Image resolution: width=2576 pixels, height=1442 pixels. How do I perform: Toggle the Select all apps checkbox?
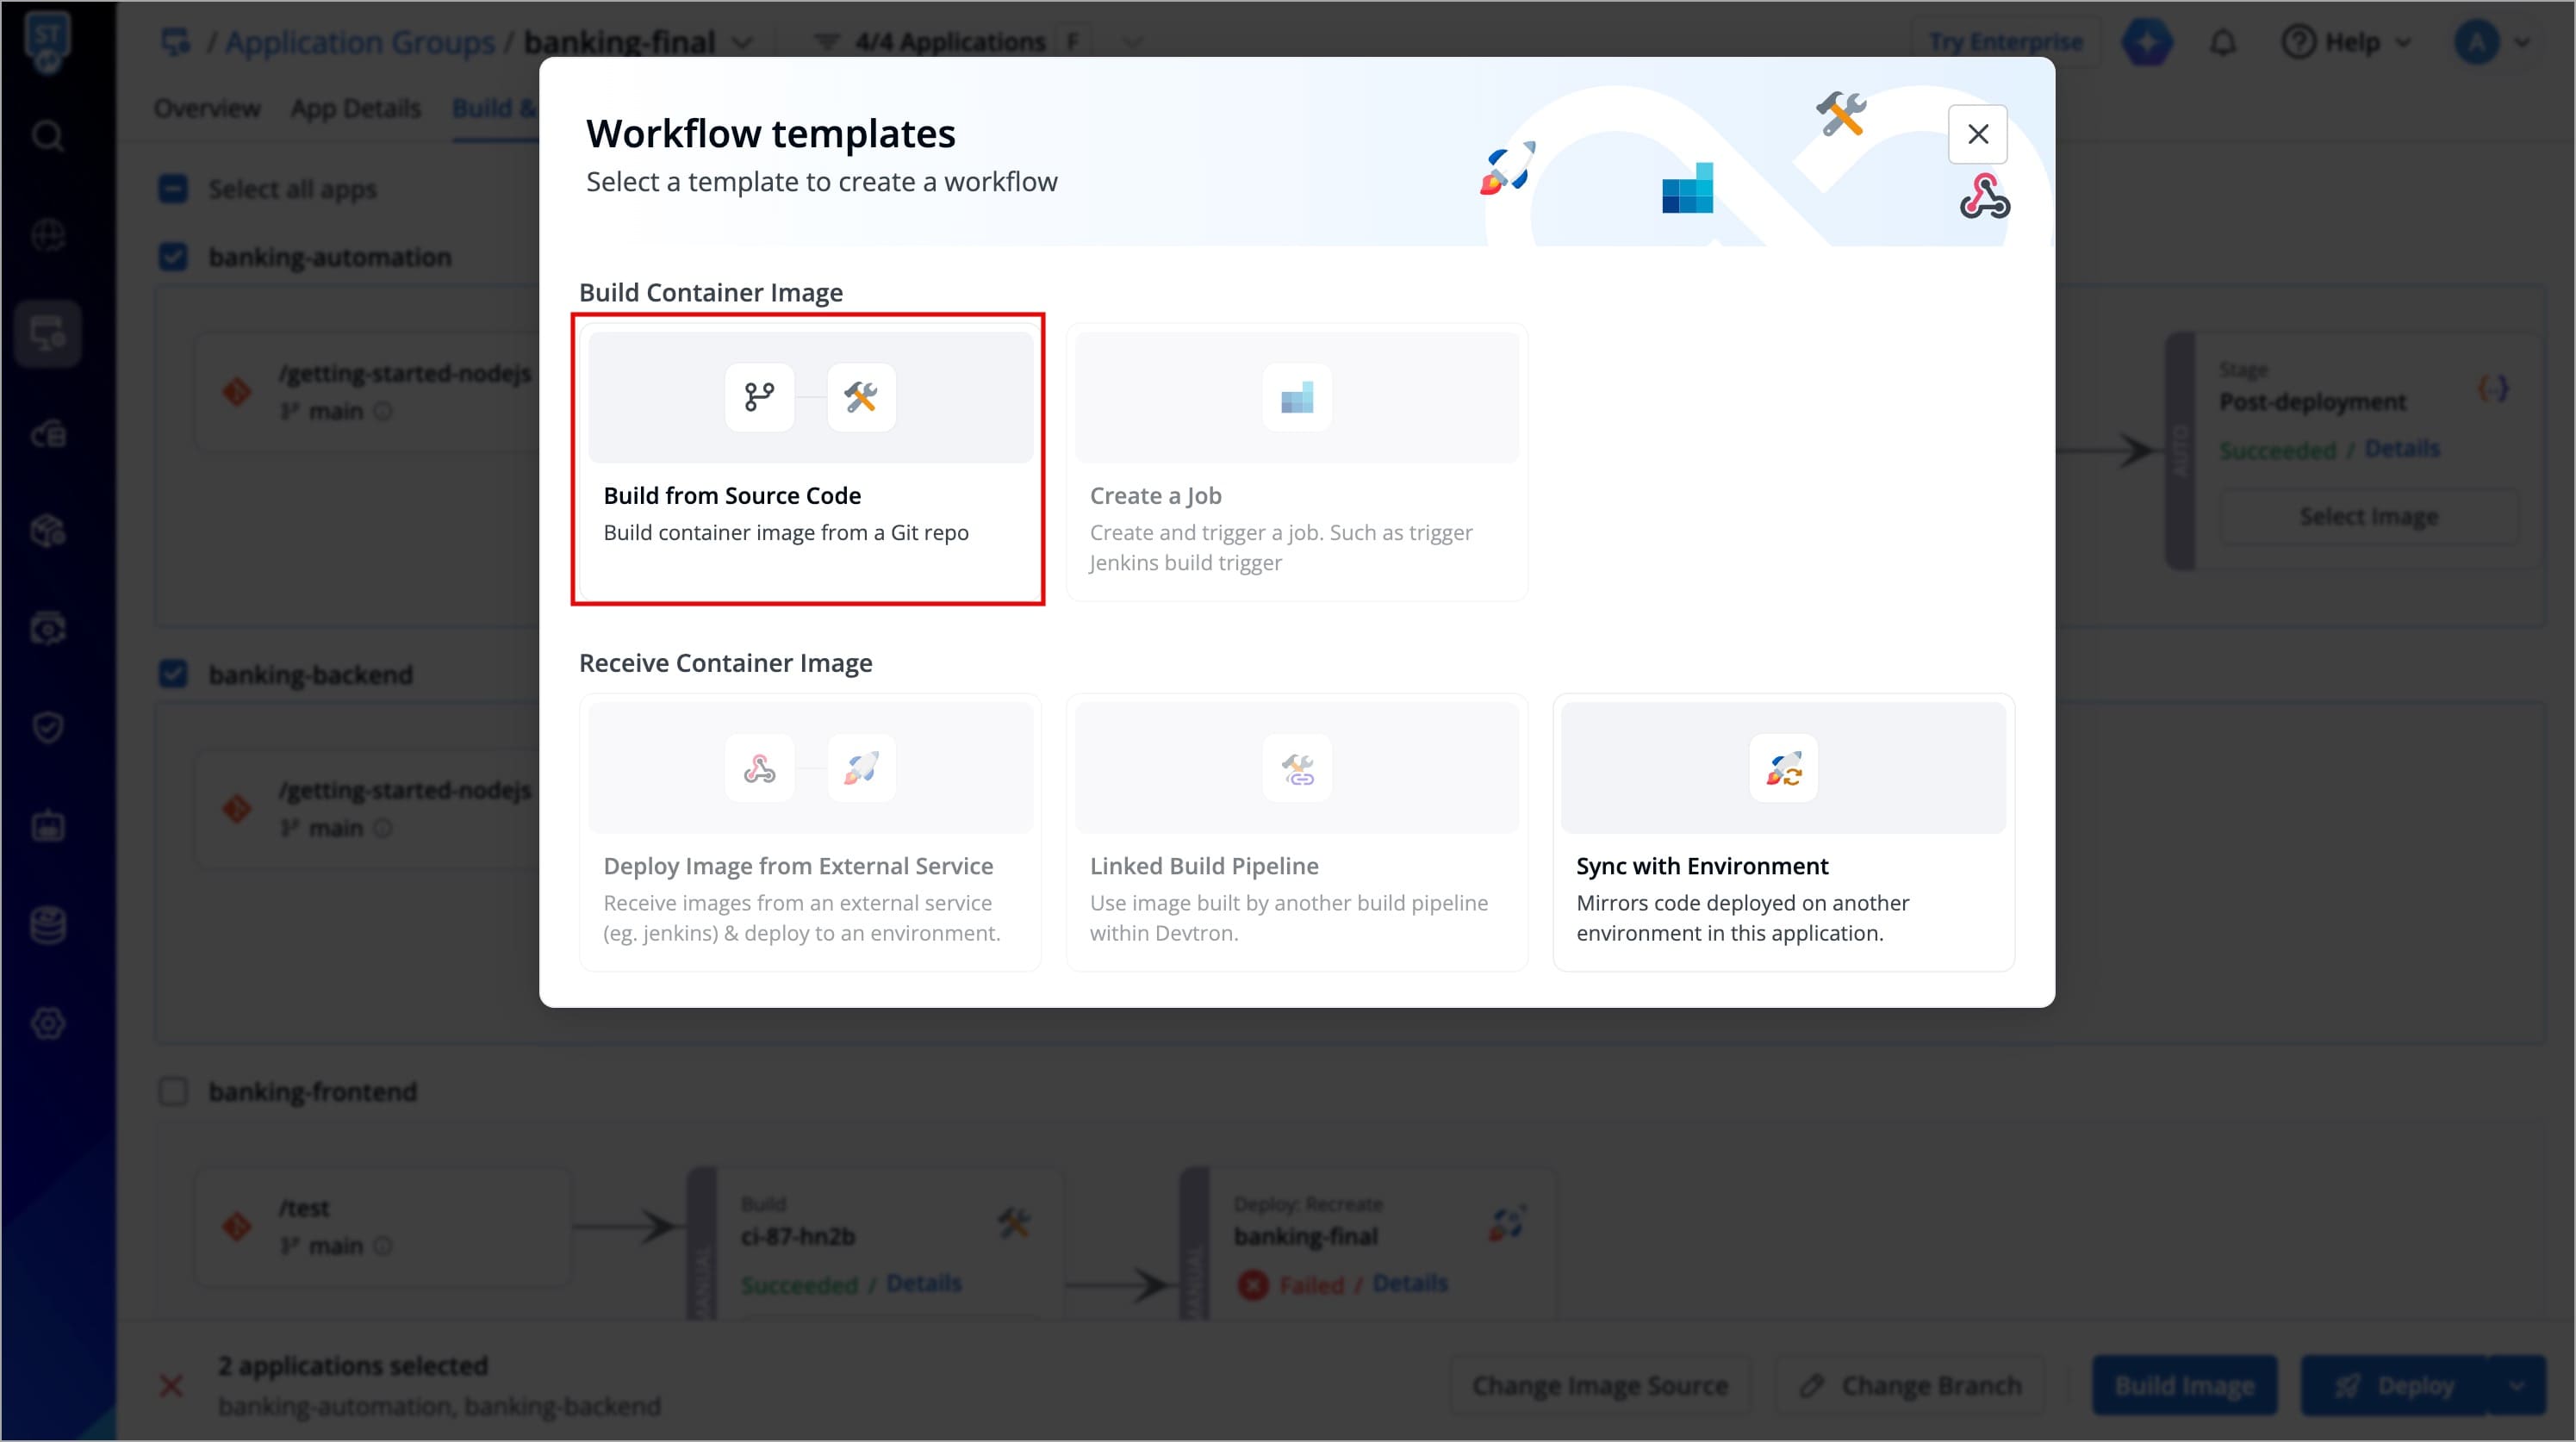pyautogui.click(x=173, y=189)
